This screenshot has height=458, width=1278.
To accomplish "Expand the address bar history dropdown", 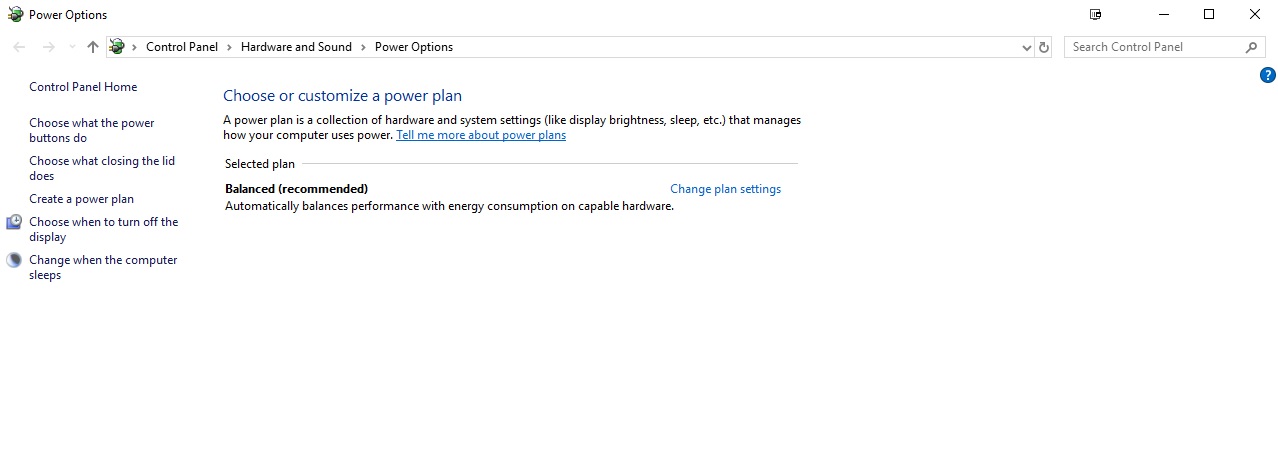I will click(1027, 47).
